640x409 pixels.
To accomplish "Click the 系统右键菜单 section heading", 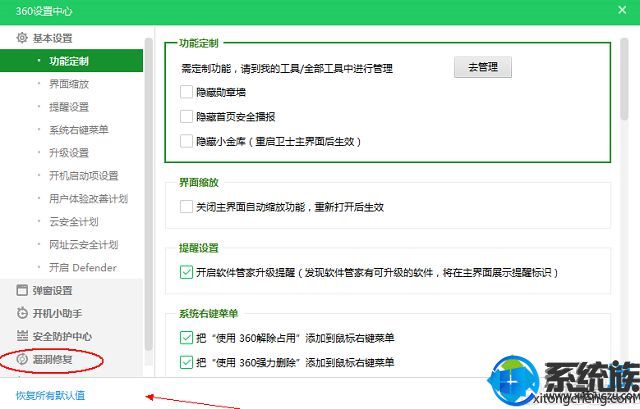I will pos(209,313).
